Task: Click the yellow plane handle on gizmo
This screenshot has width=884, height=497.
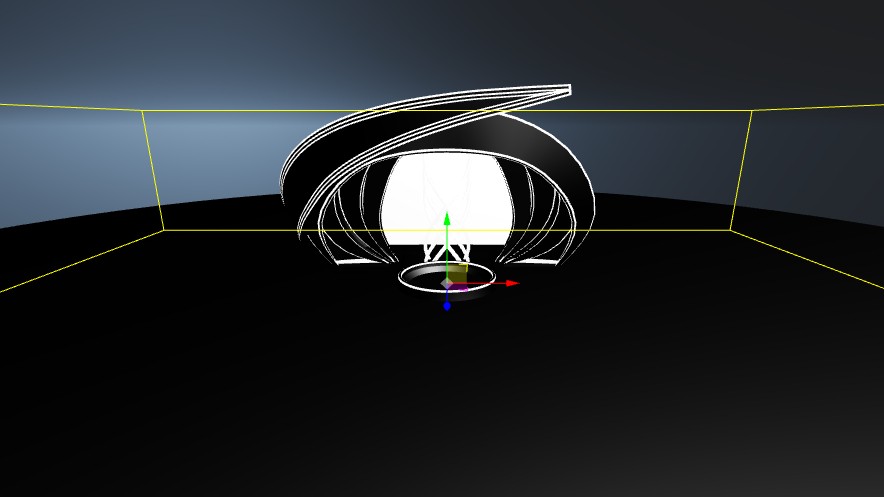Action: tap(457, 272)
